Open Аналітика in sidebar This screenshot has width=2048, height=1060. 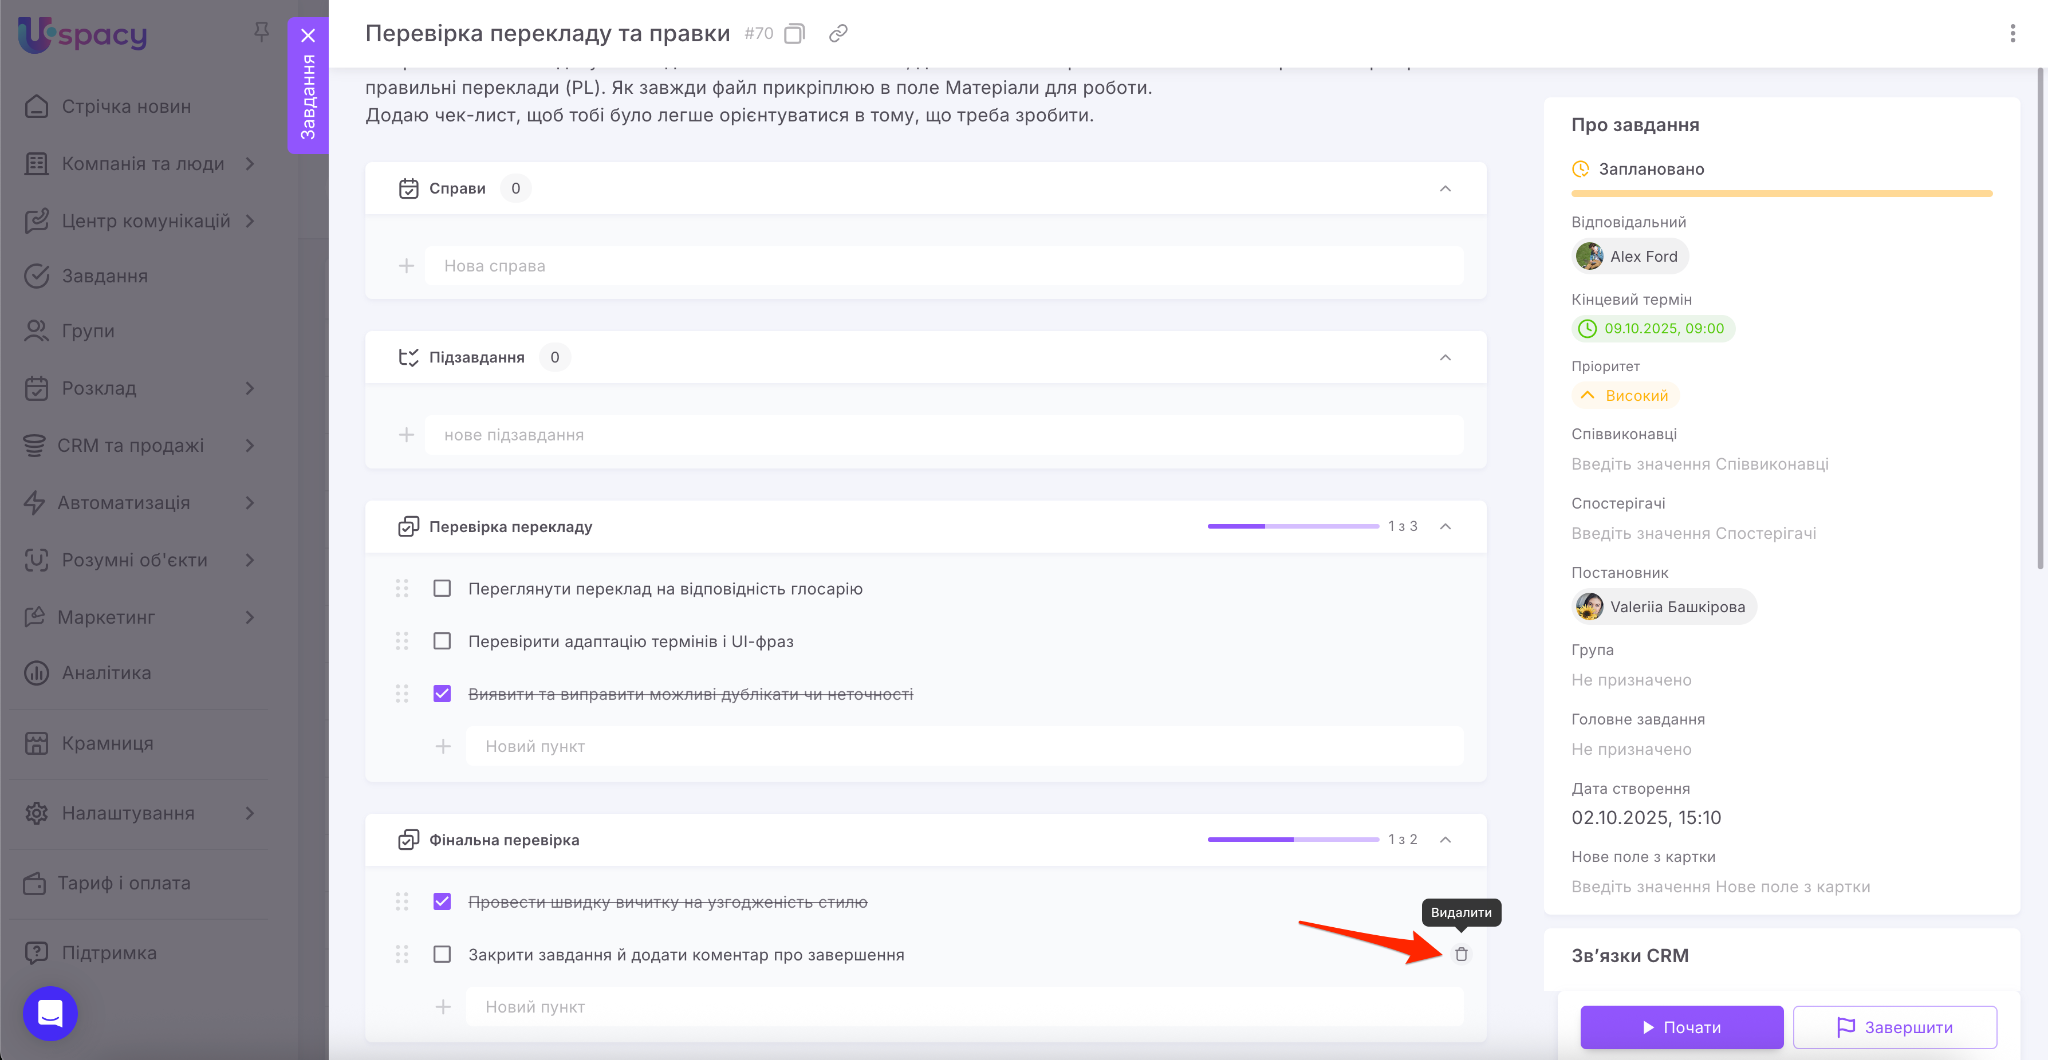point(106,673)
